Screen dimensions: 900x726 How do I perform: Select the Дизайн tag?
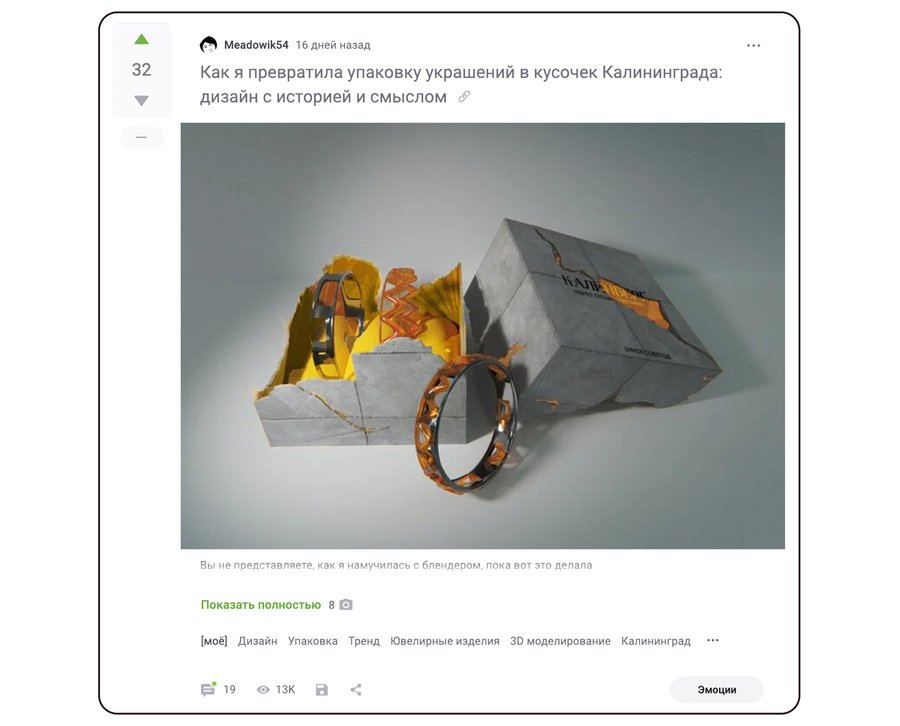(x=258, y=641)
